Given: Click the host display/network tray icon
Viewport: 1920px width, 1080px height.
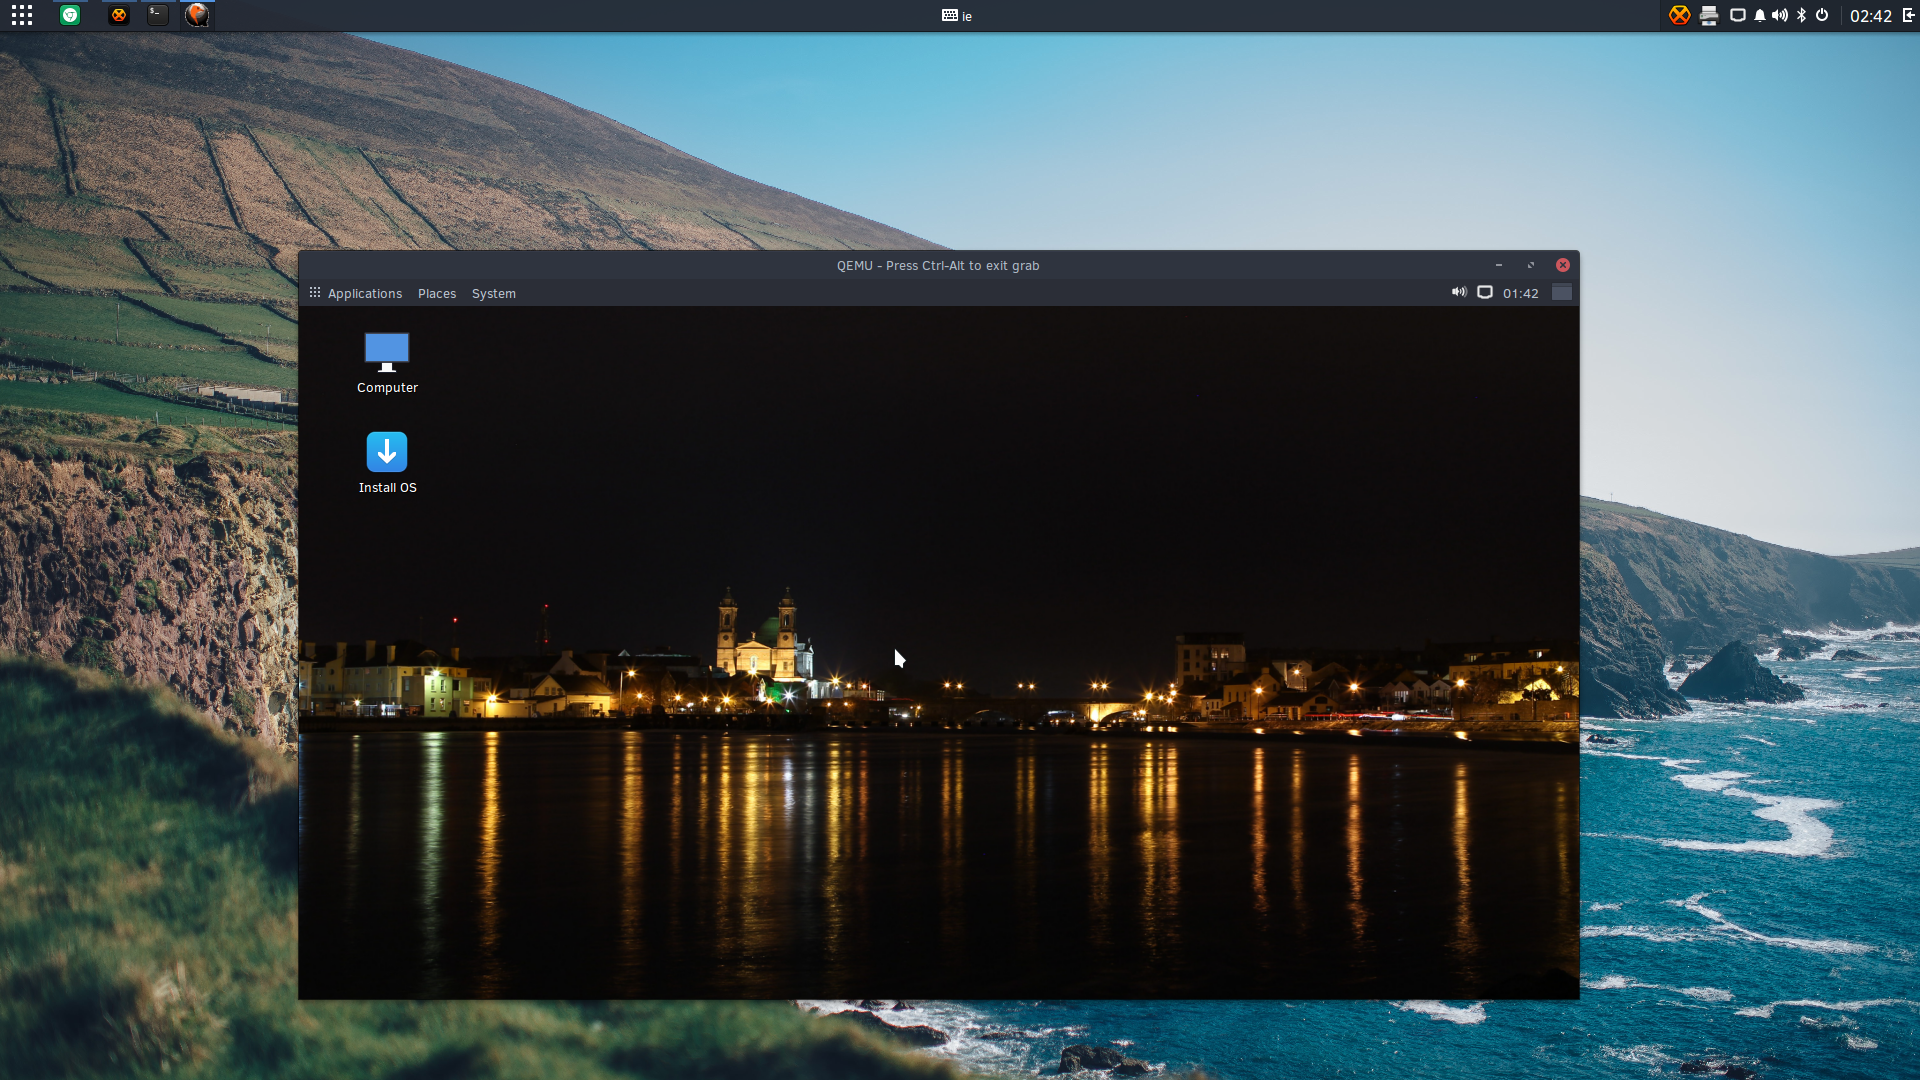Looking at the screenshot, I should [1738, 15].
